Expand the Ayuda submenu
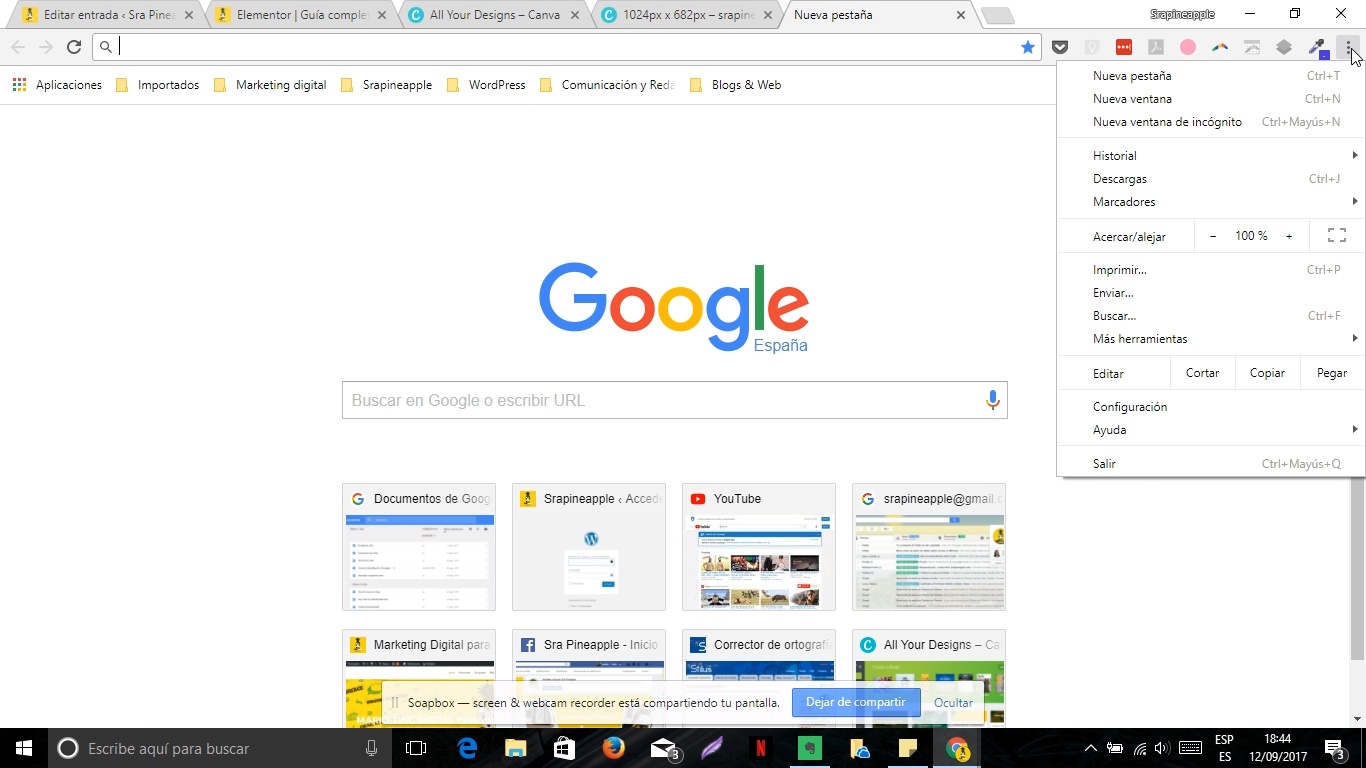The image size is (1366, 768). tap(1211, 430)
